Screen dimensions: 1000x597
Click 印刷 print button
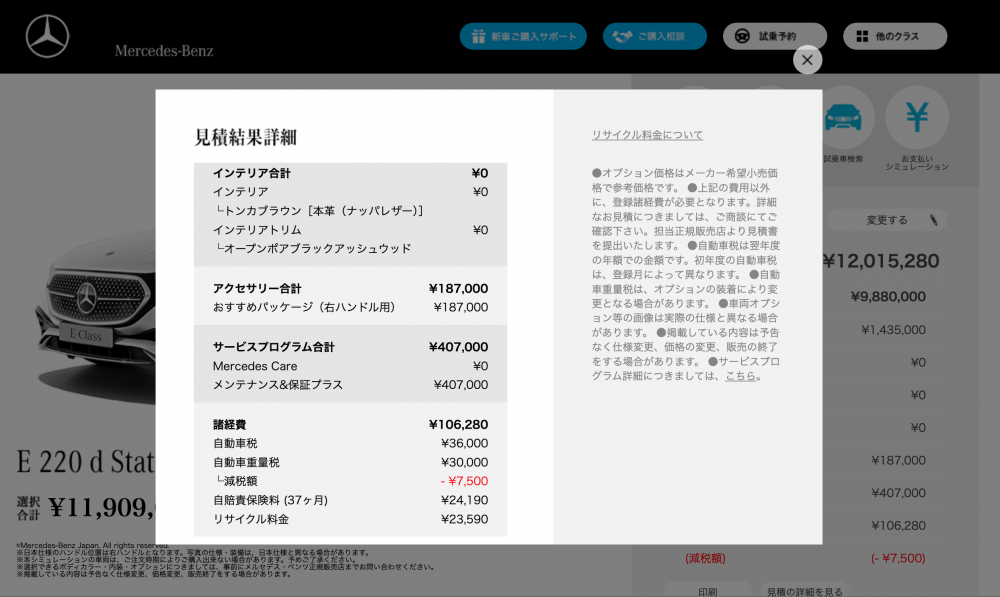point(707,591)
